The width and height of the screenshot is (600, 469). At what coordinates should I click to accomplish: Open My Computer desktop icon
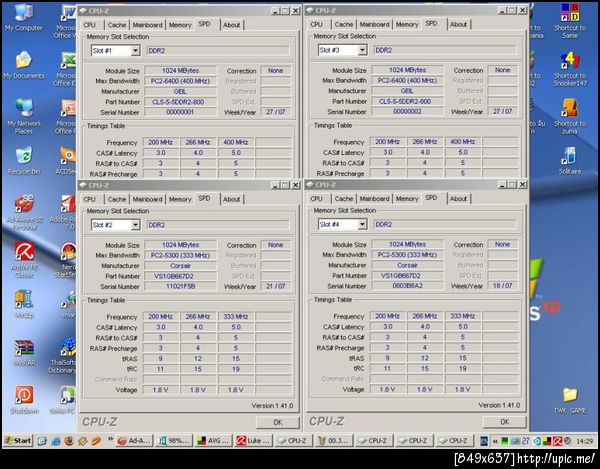point(22,14)
